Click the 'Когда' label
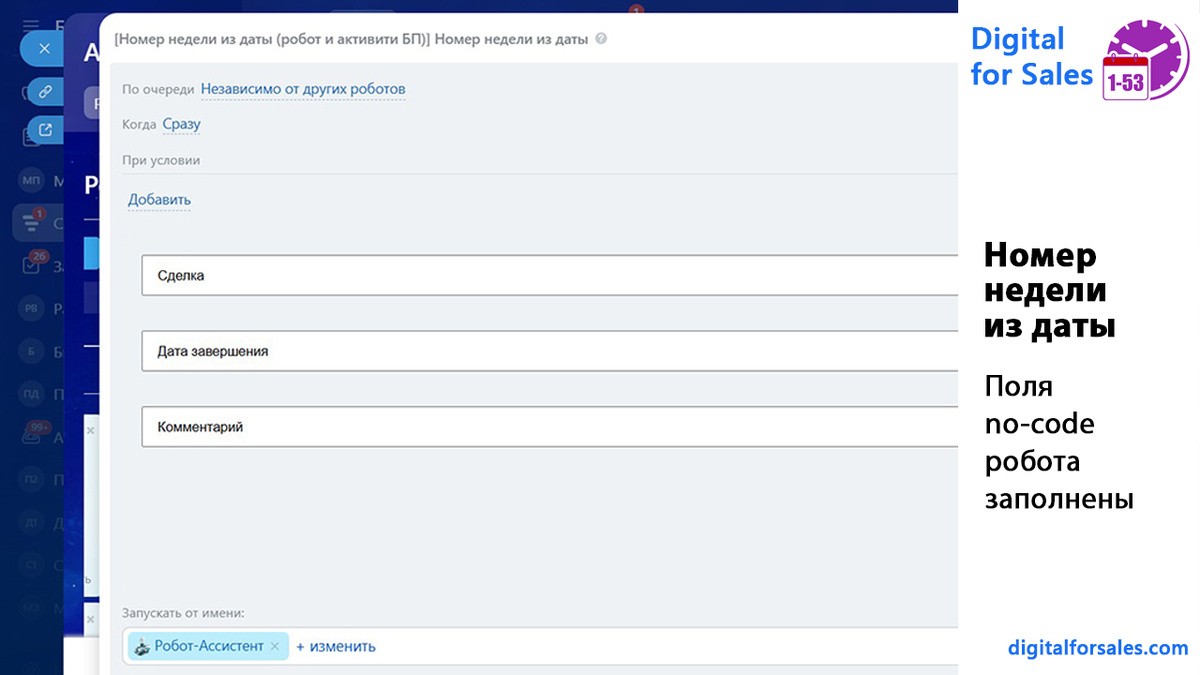The height and width of the screenshot is (675, 1200). click(x=139, y=124)
